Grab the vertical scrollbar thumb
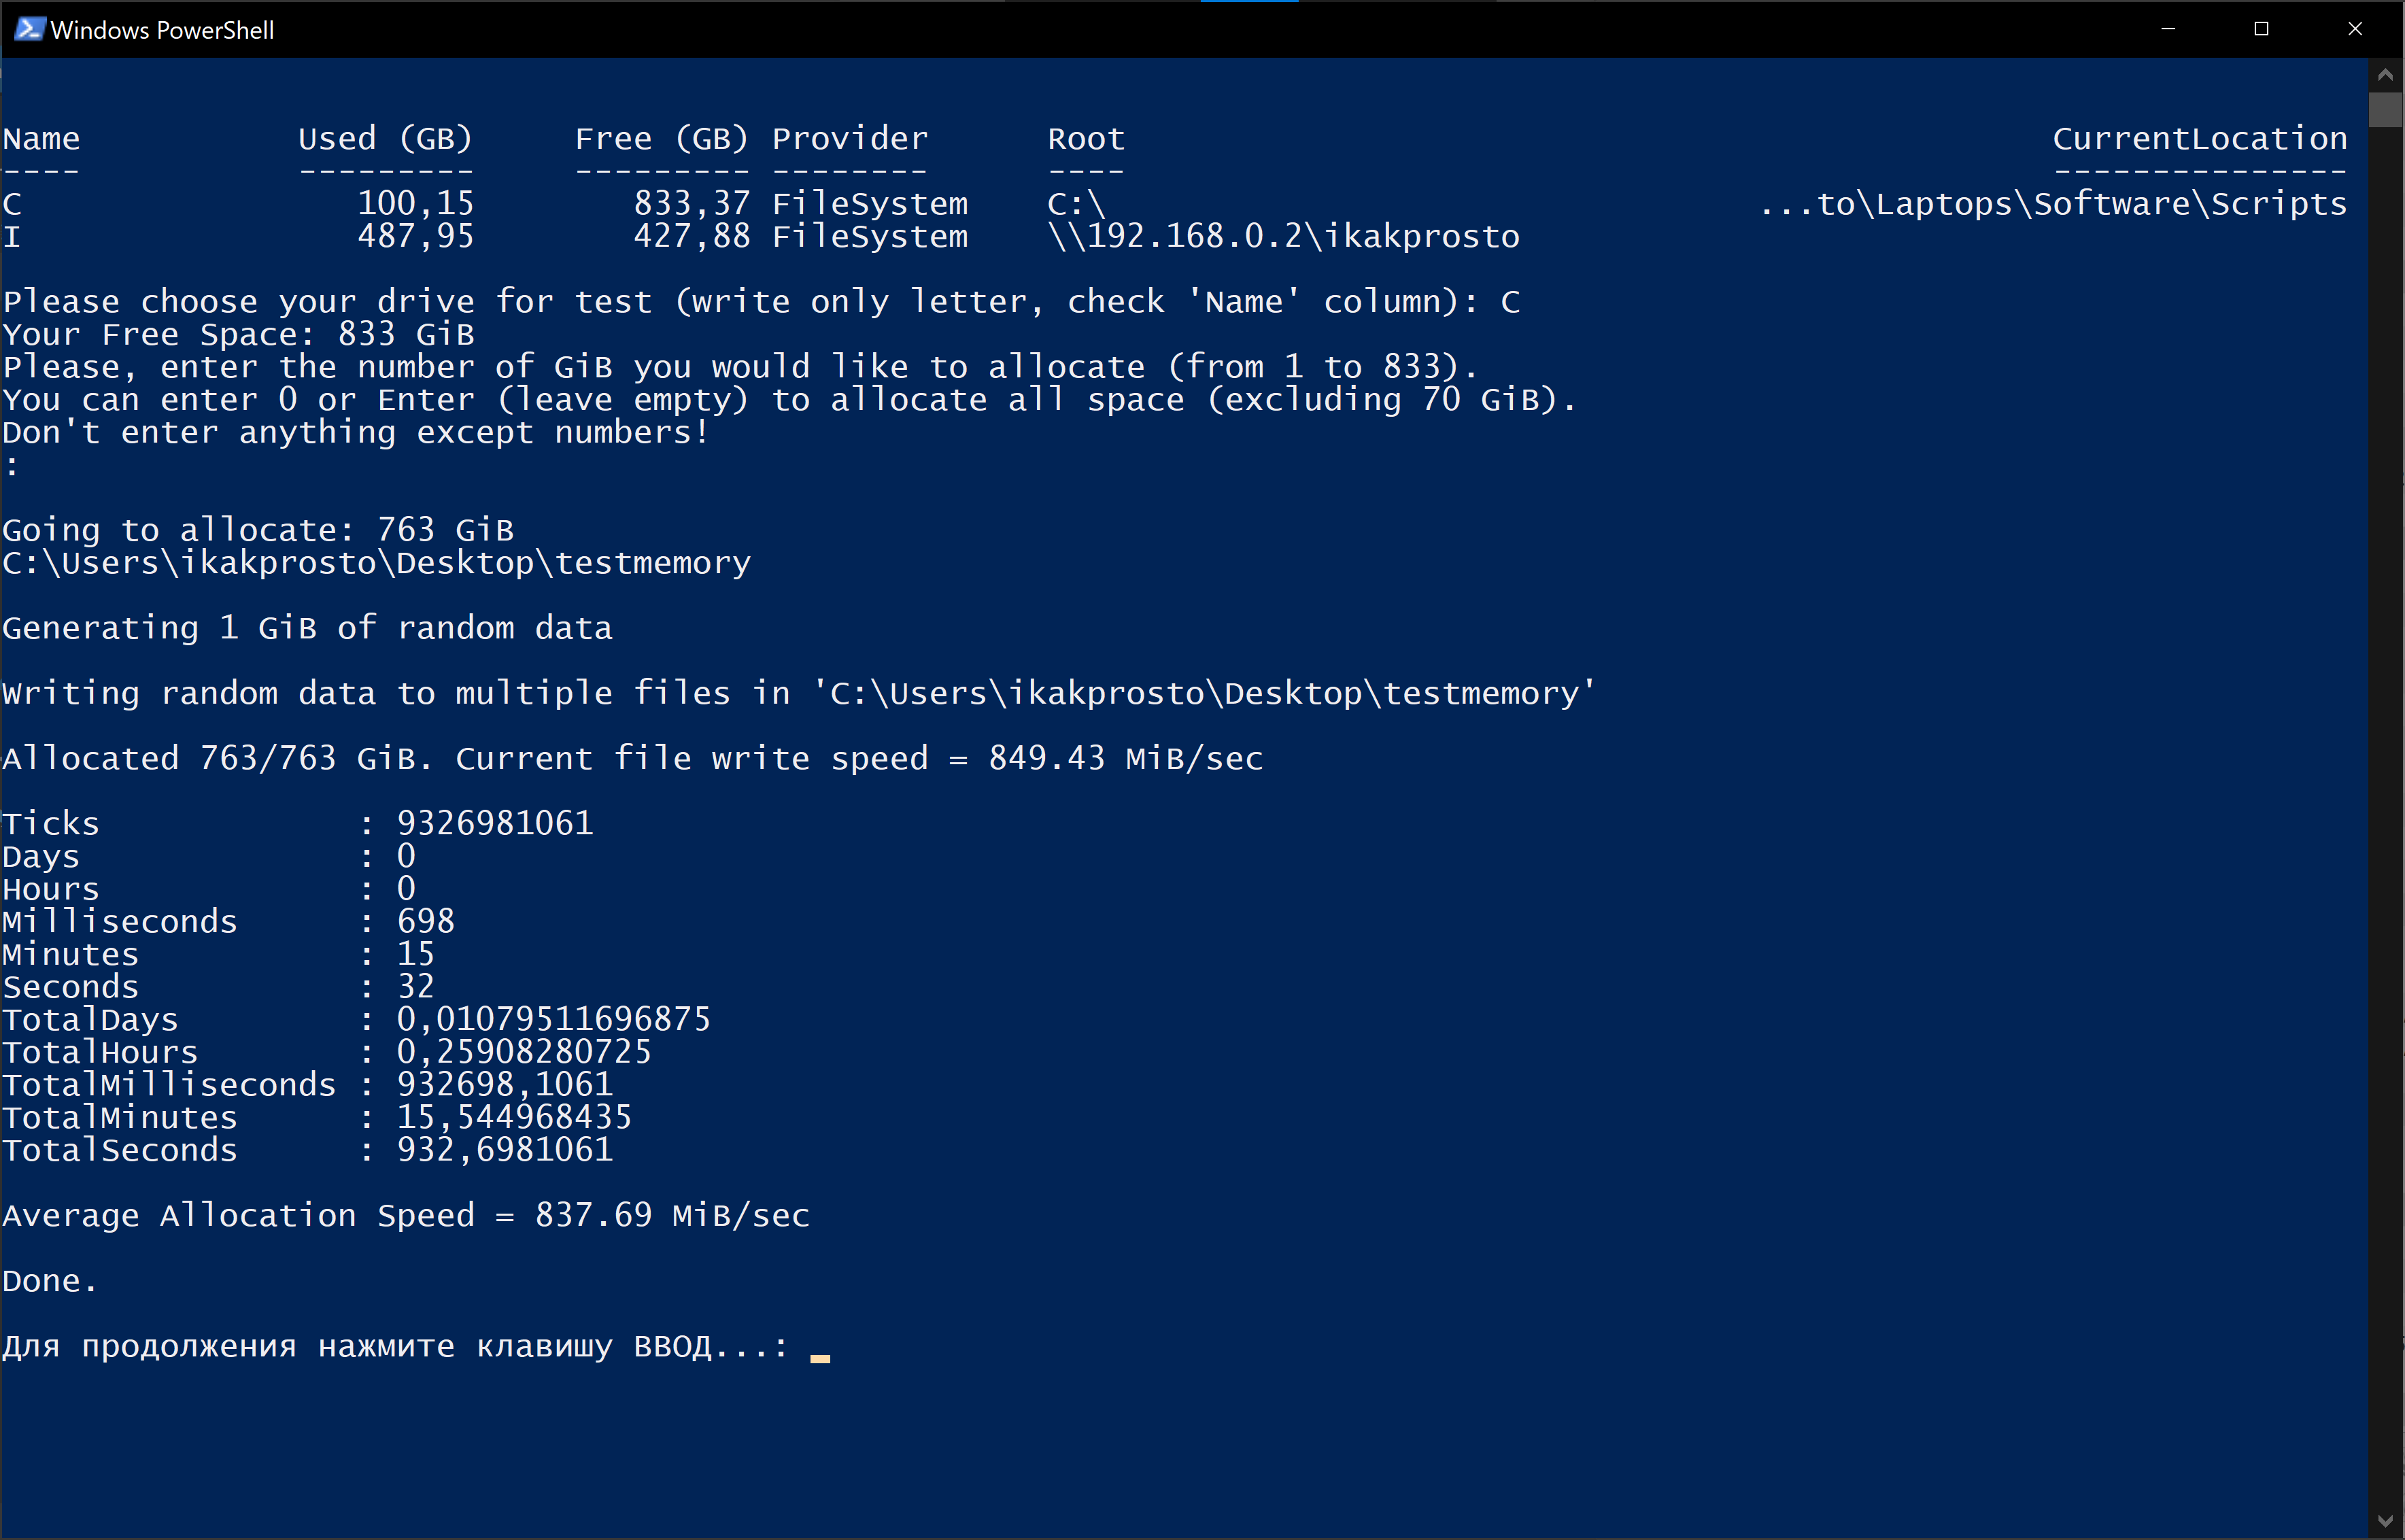The height and width of the screenshot is (1540, 2405). point(2385,110)
